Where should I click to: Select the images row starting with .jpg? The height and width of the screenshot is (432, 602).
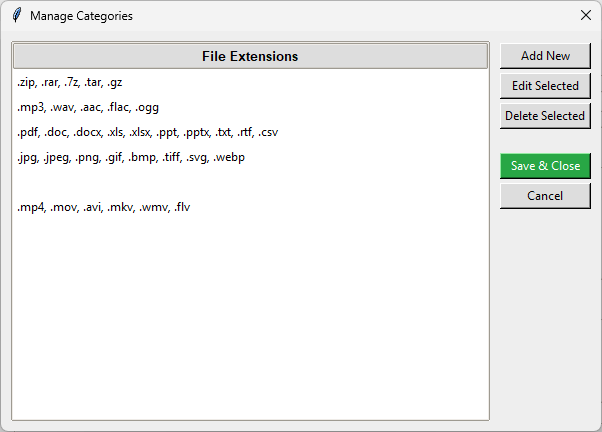(131, 157)
